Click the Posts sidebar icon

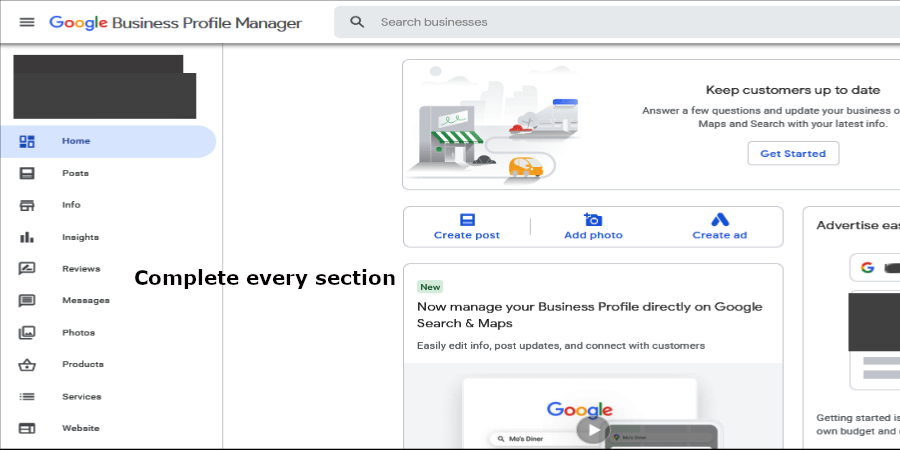(27, 173)
